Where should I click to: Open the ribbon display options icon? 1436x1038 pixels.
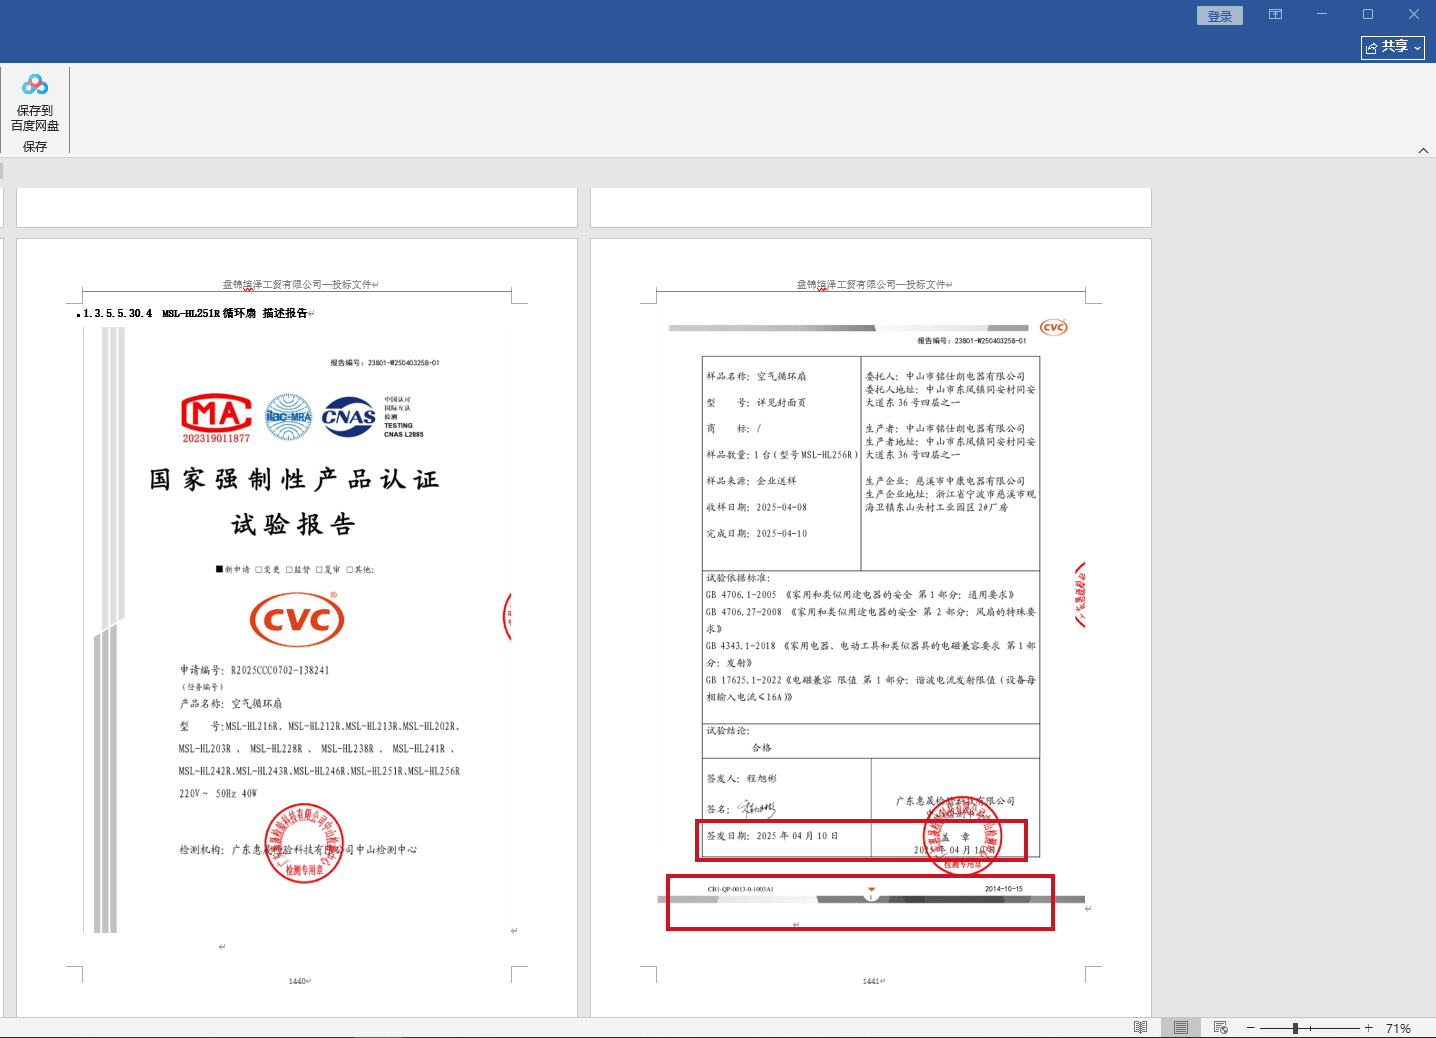tap(1275, 14)
